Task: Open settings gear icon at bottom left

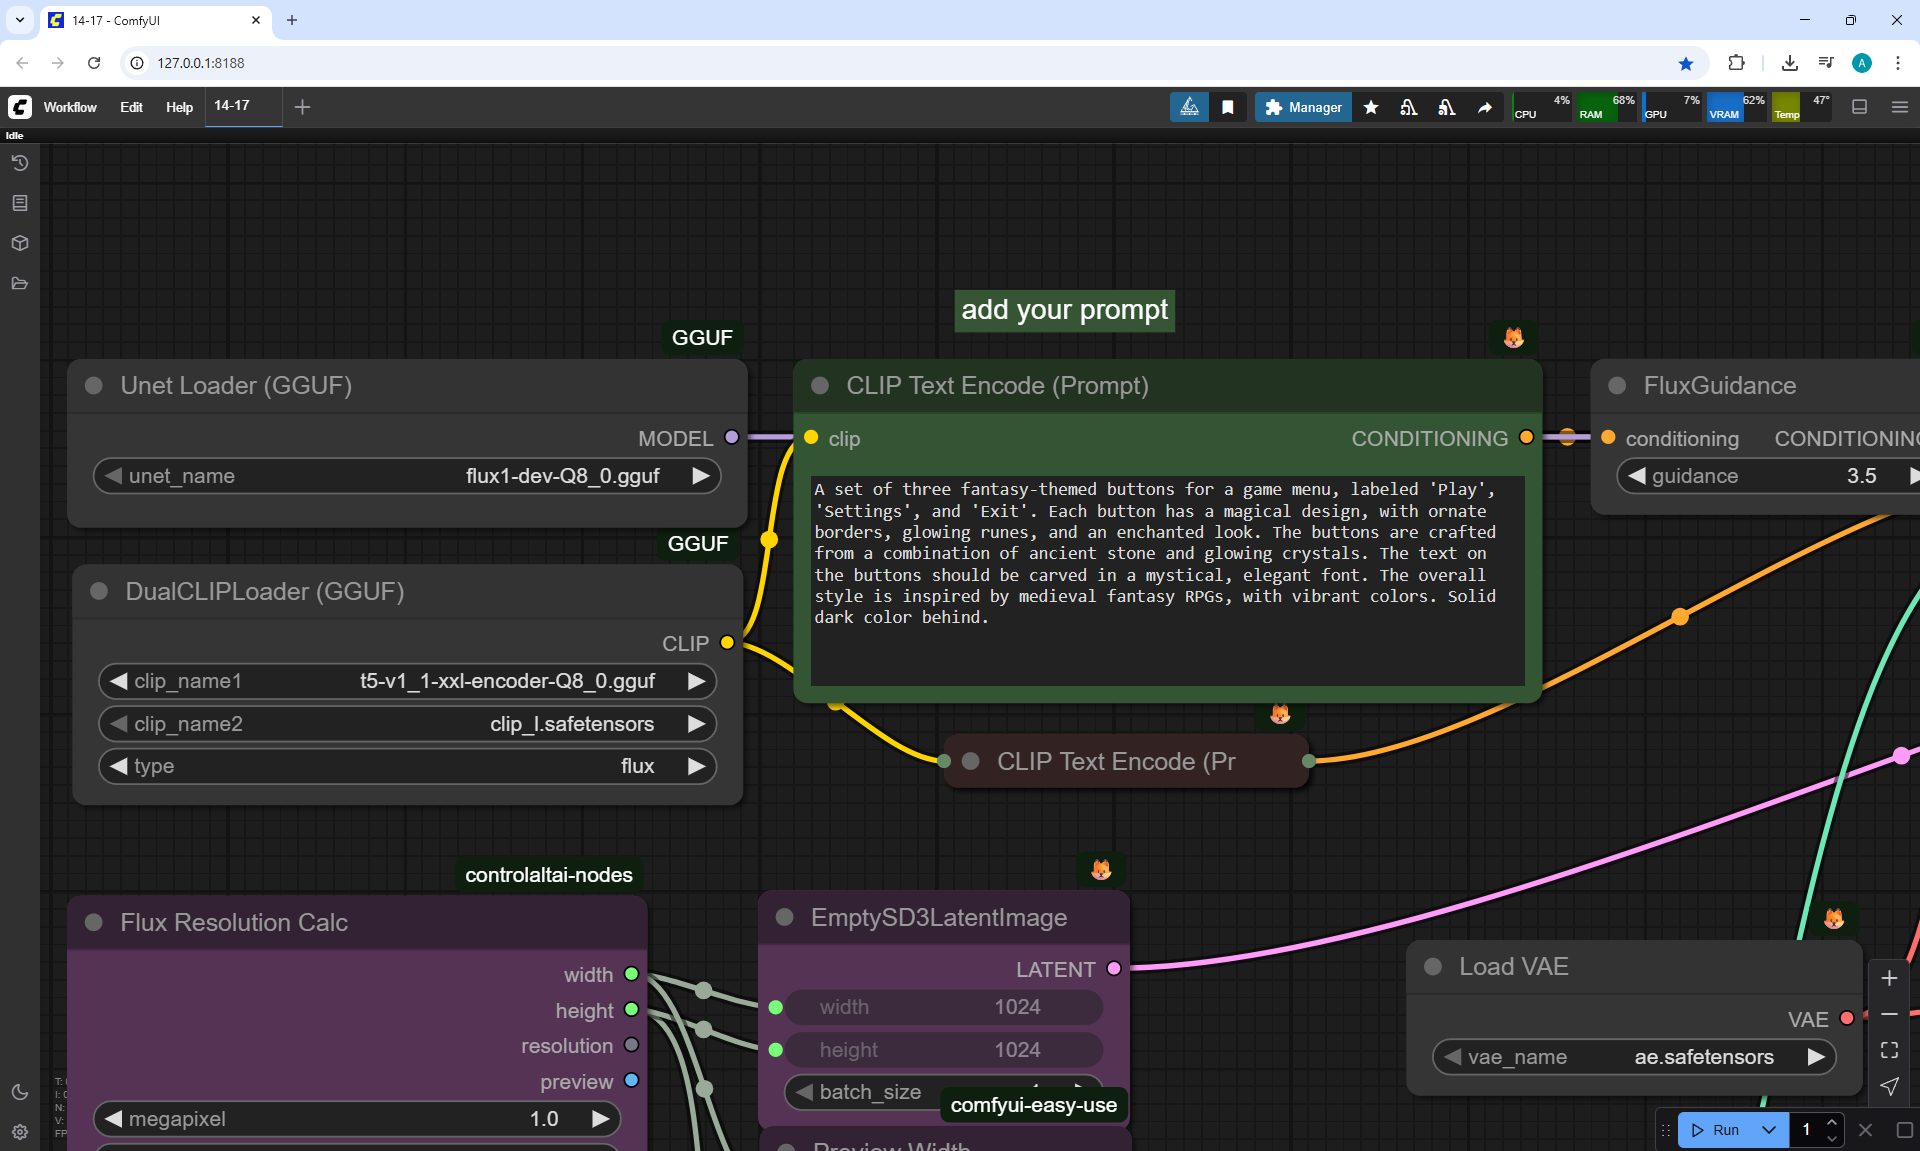Action: 20,1132
